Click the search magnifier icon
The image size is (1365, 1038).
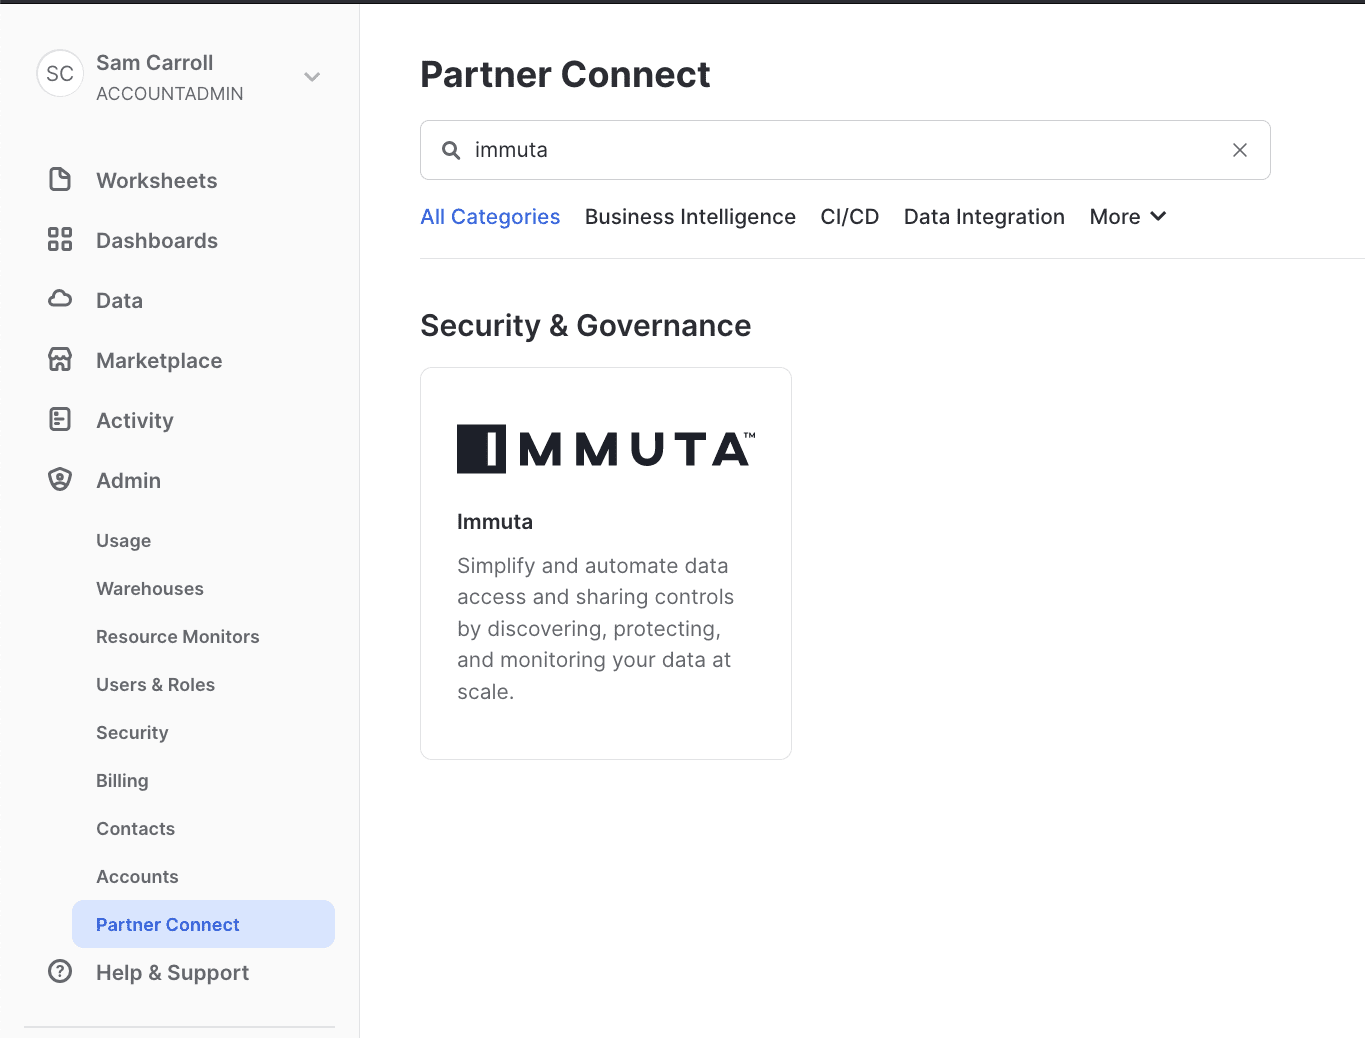coord(451,150)
